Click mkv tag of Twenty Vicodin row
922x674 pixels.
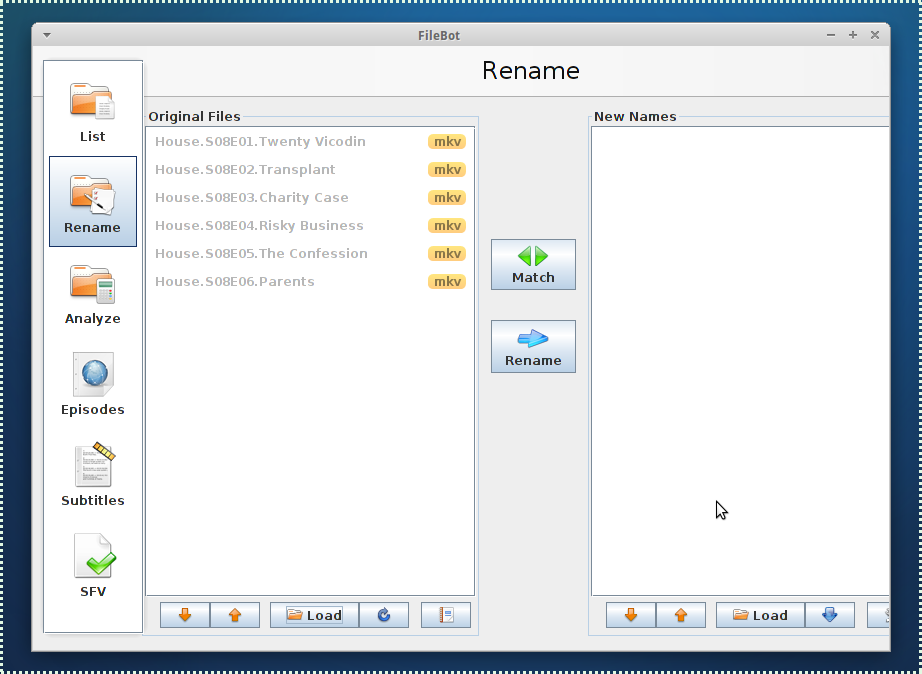click(x=447, y=142)
